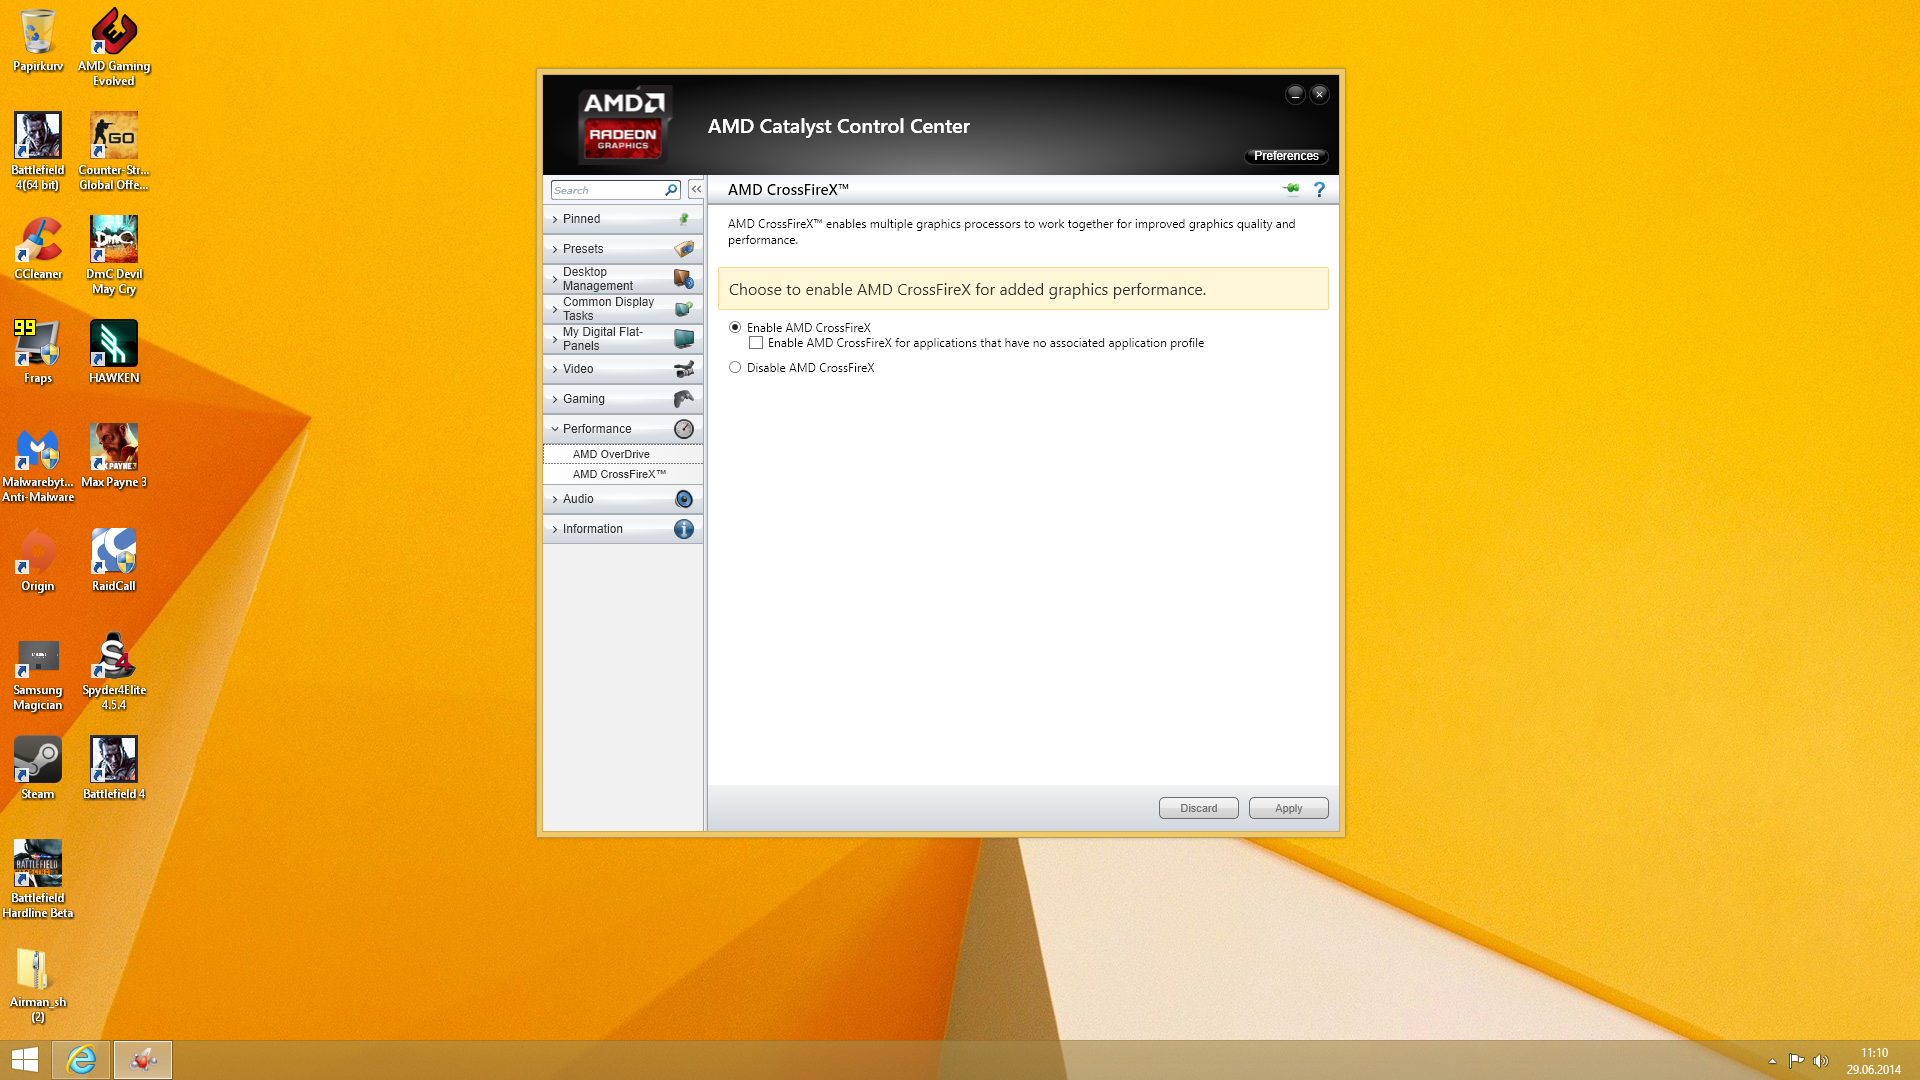Click the Audio speaker icon
Viewport: 1920px width, 1080px height.
point(684,499)
